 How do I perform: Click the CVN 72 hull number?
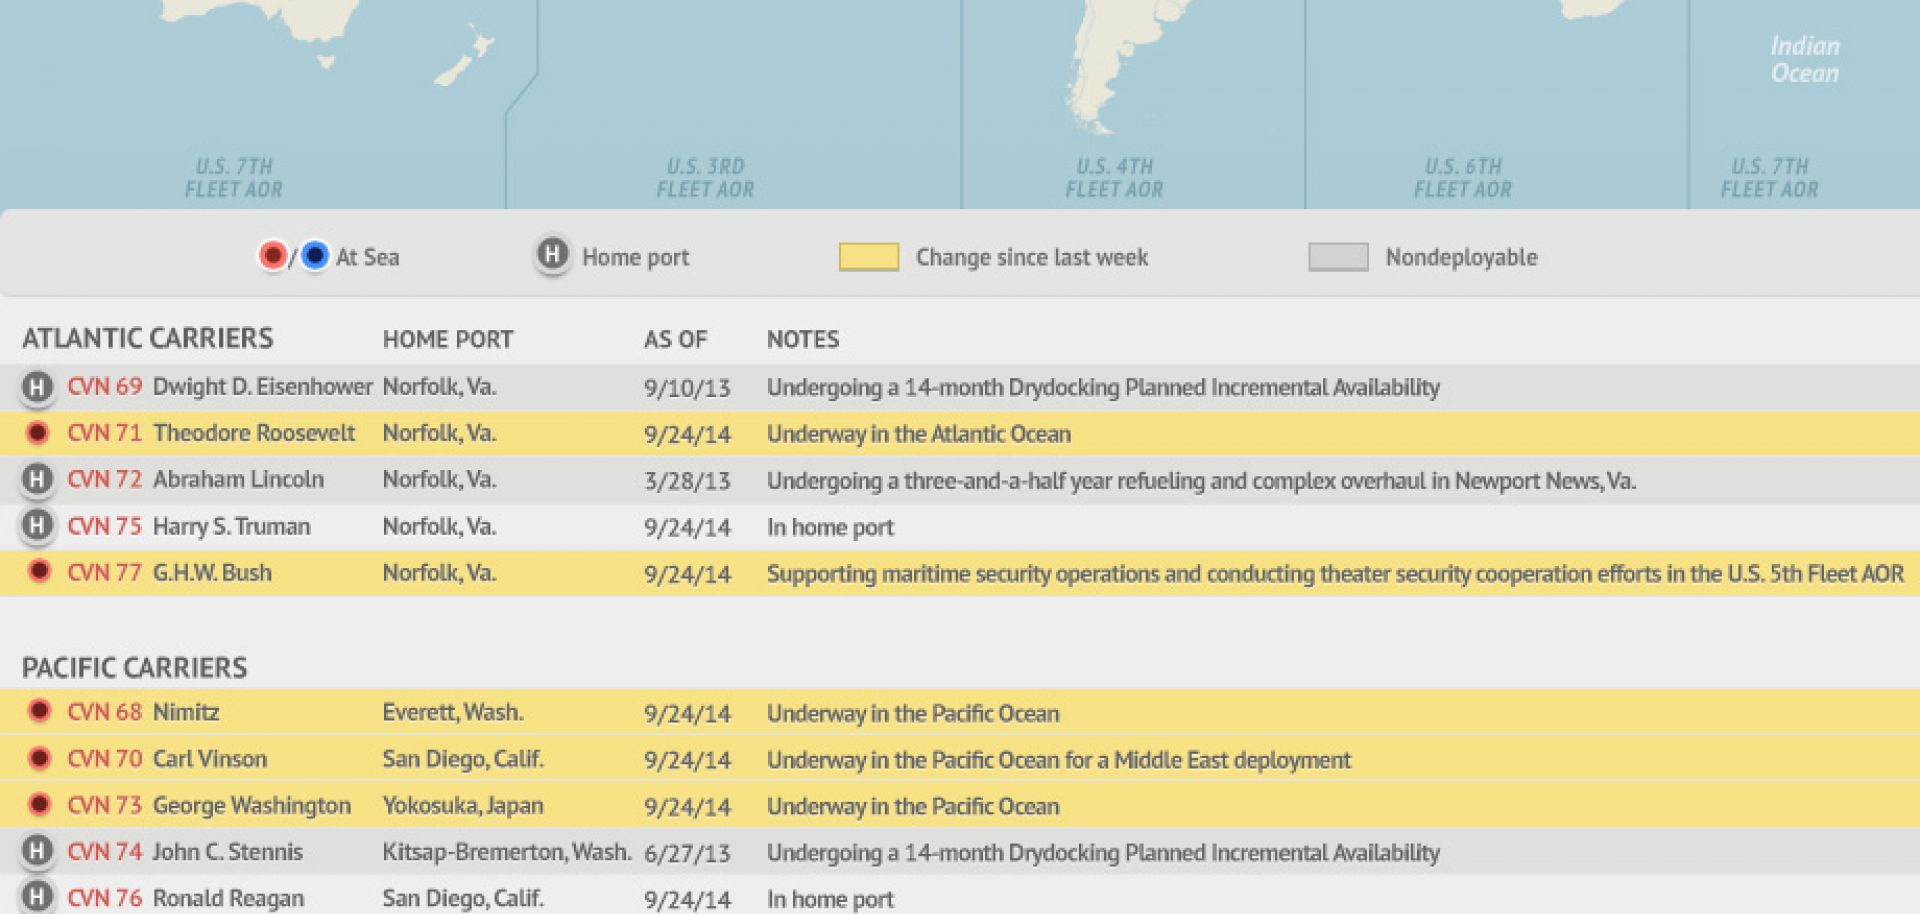(x=105, y=480)
